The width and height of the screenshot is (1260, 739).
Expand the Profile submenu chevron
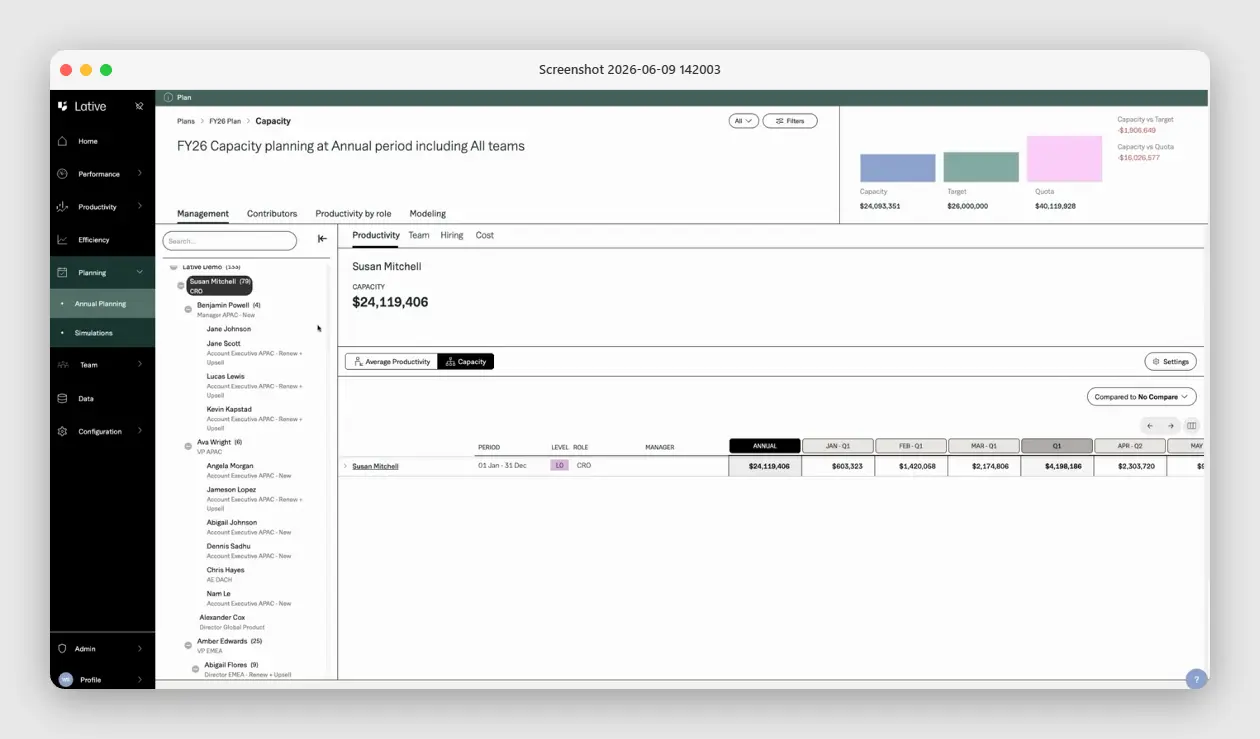(139, 679)
